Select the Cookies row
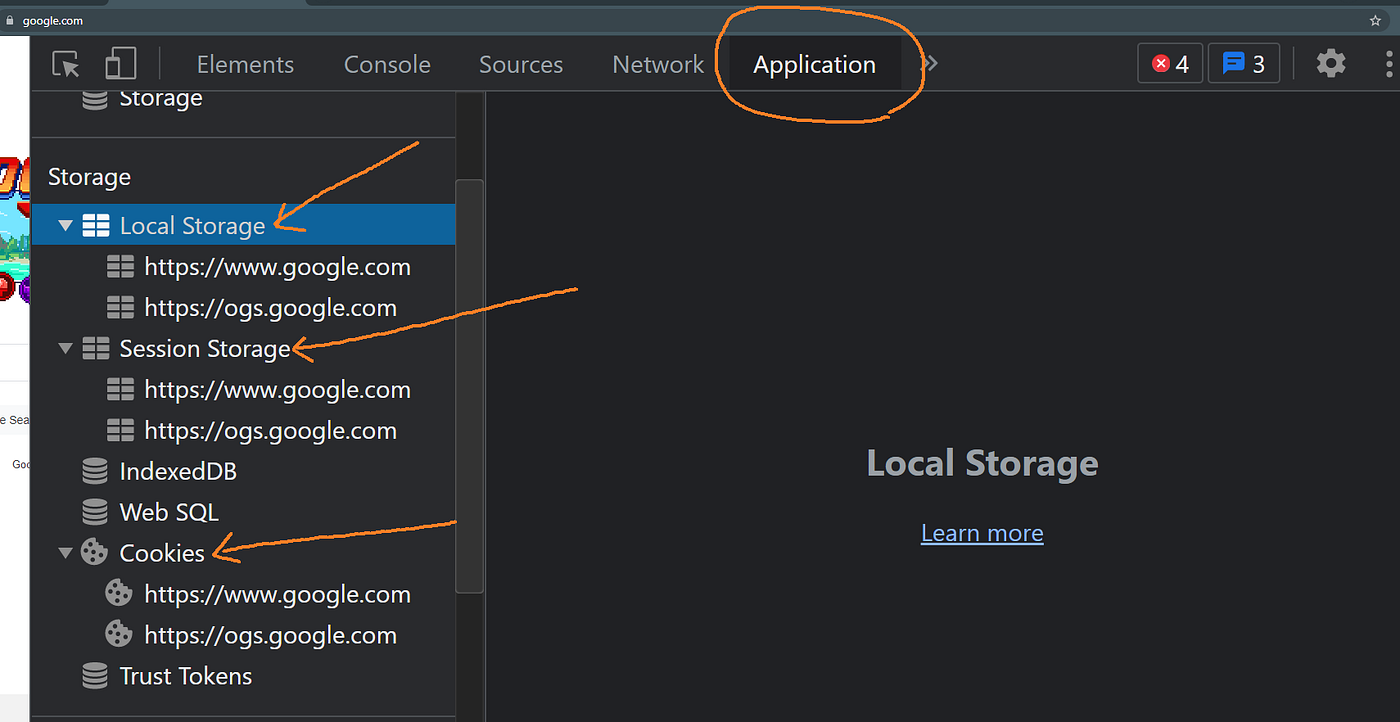 (243, 553)
